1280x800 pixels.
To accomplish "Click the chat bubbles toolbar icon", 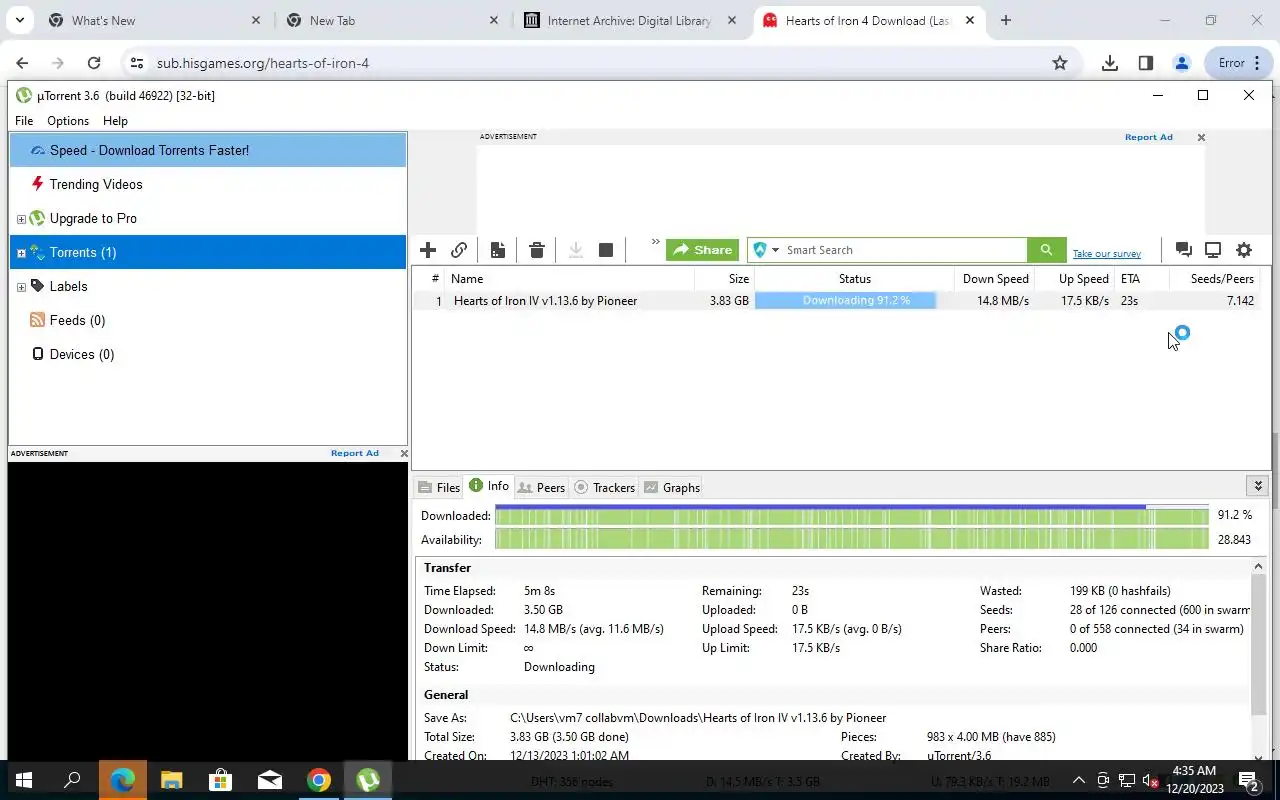I will click(1184, 250).
